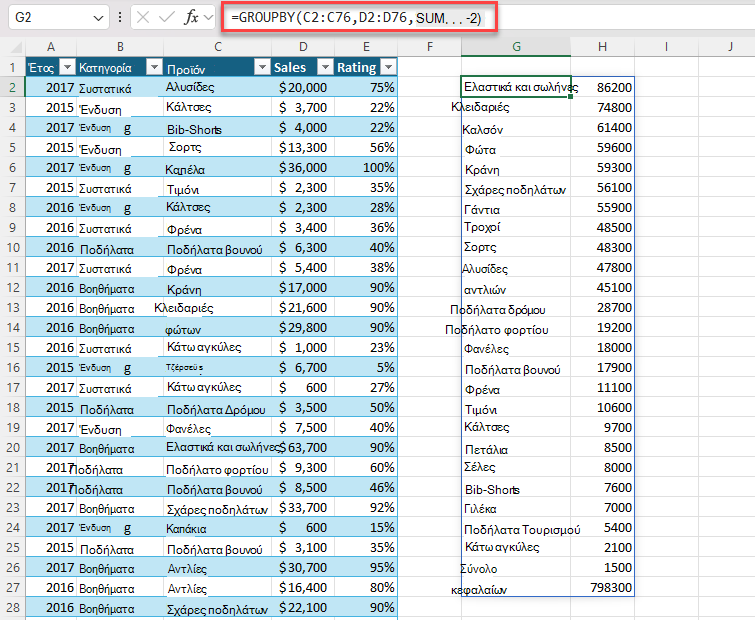Click the $36,000 sales cell
Screen dimensions: 755x620
tap(303, 167)
